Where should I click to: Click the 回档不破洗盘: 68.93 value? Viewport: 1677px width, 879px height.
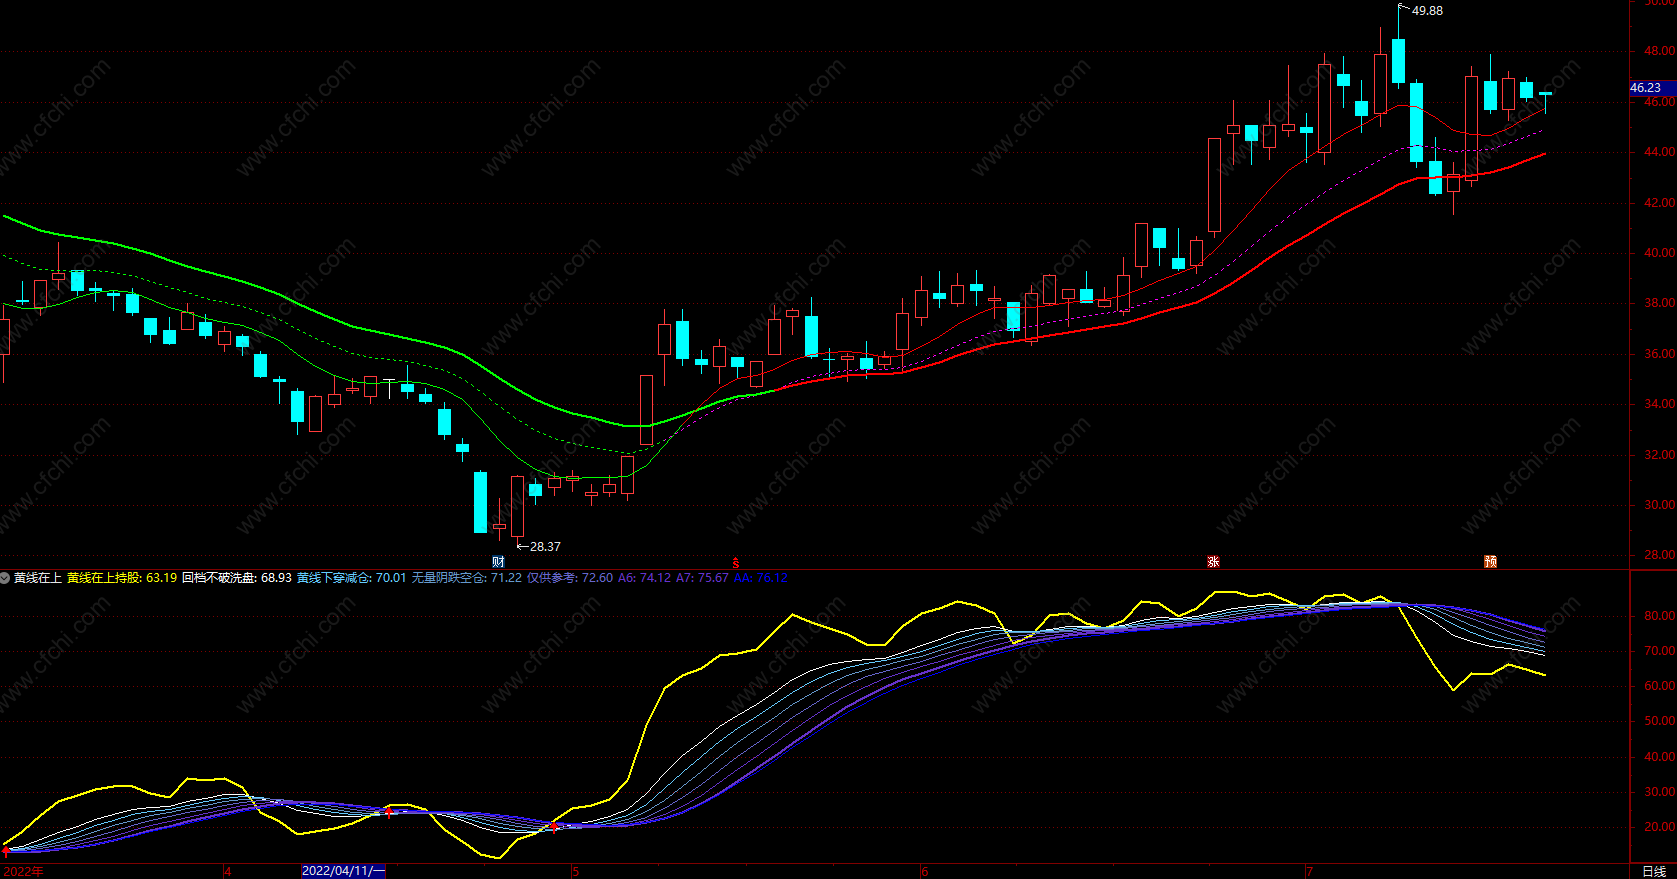(x=237, y=578)
